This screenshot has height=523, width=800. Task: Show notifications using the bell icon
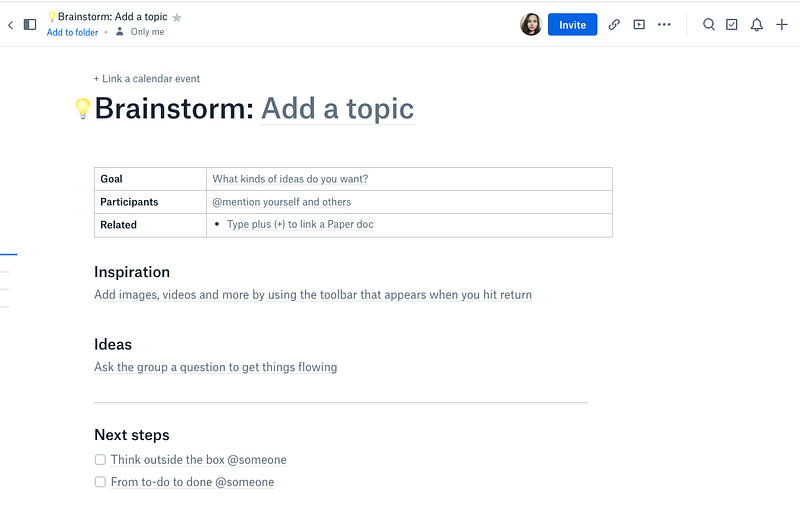(x=757, y=24)
